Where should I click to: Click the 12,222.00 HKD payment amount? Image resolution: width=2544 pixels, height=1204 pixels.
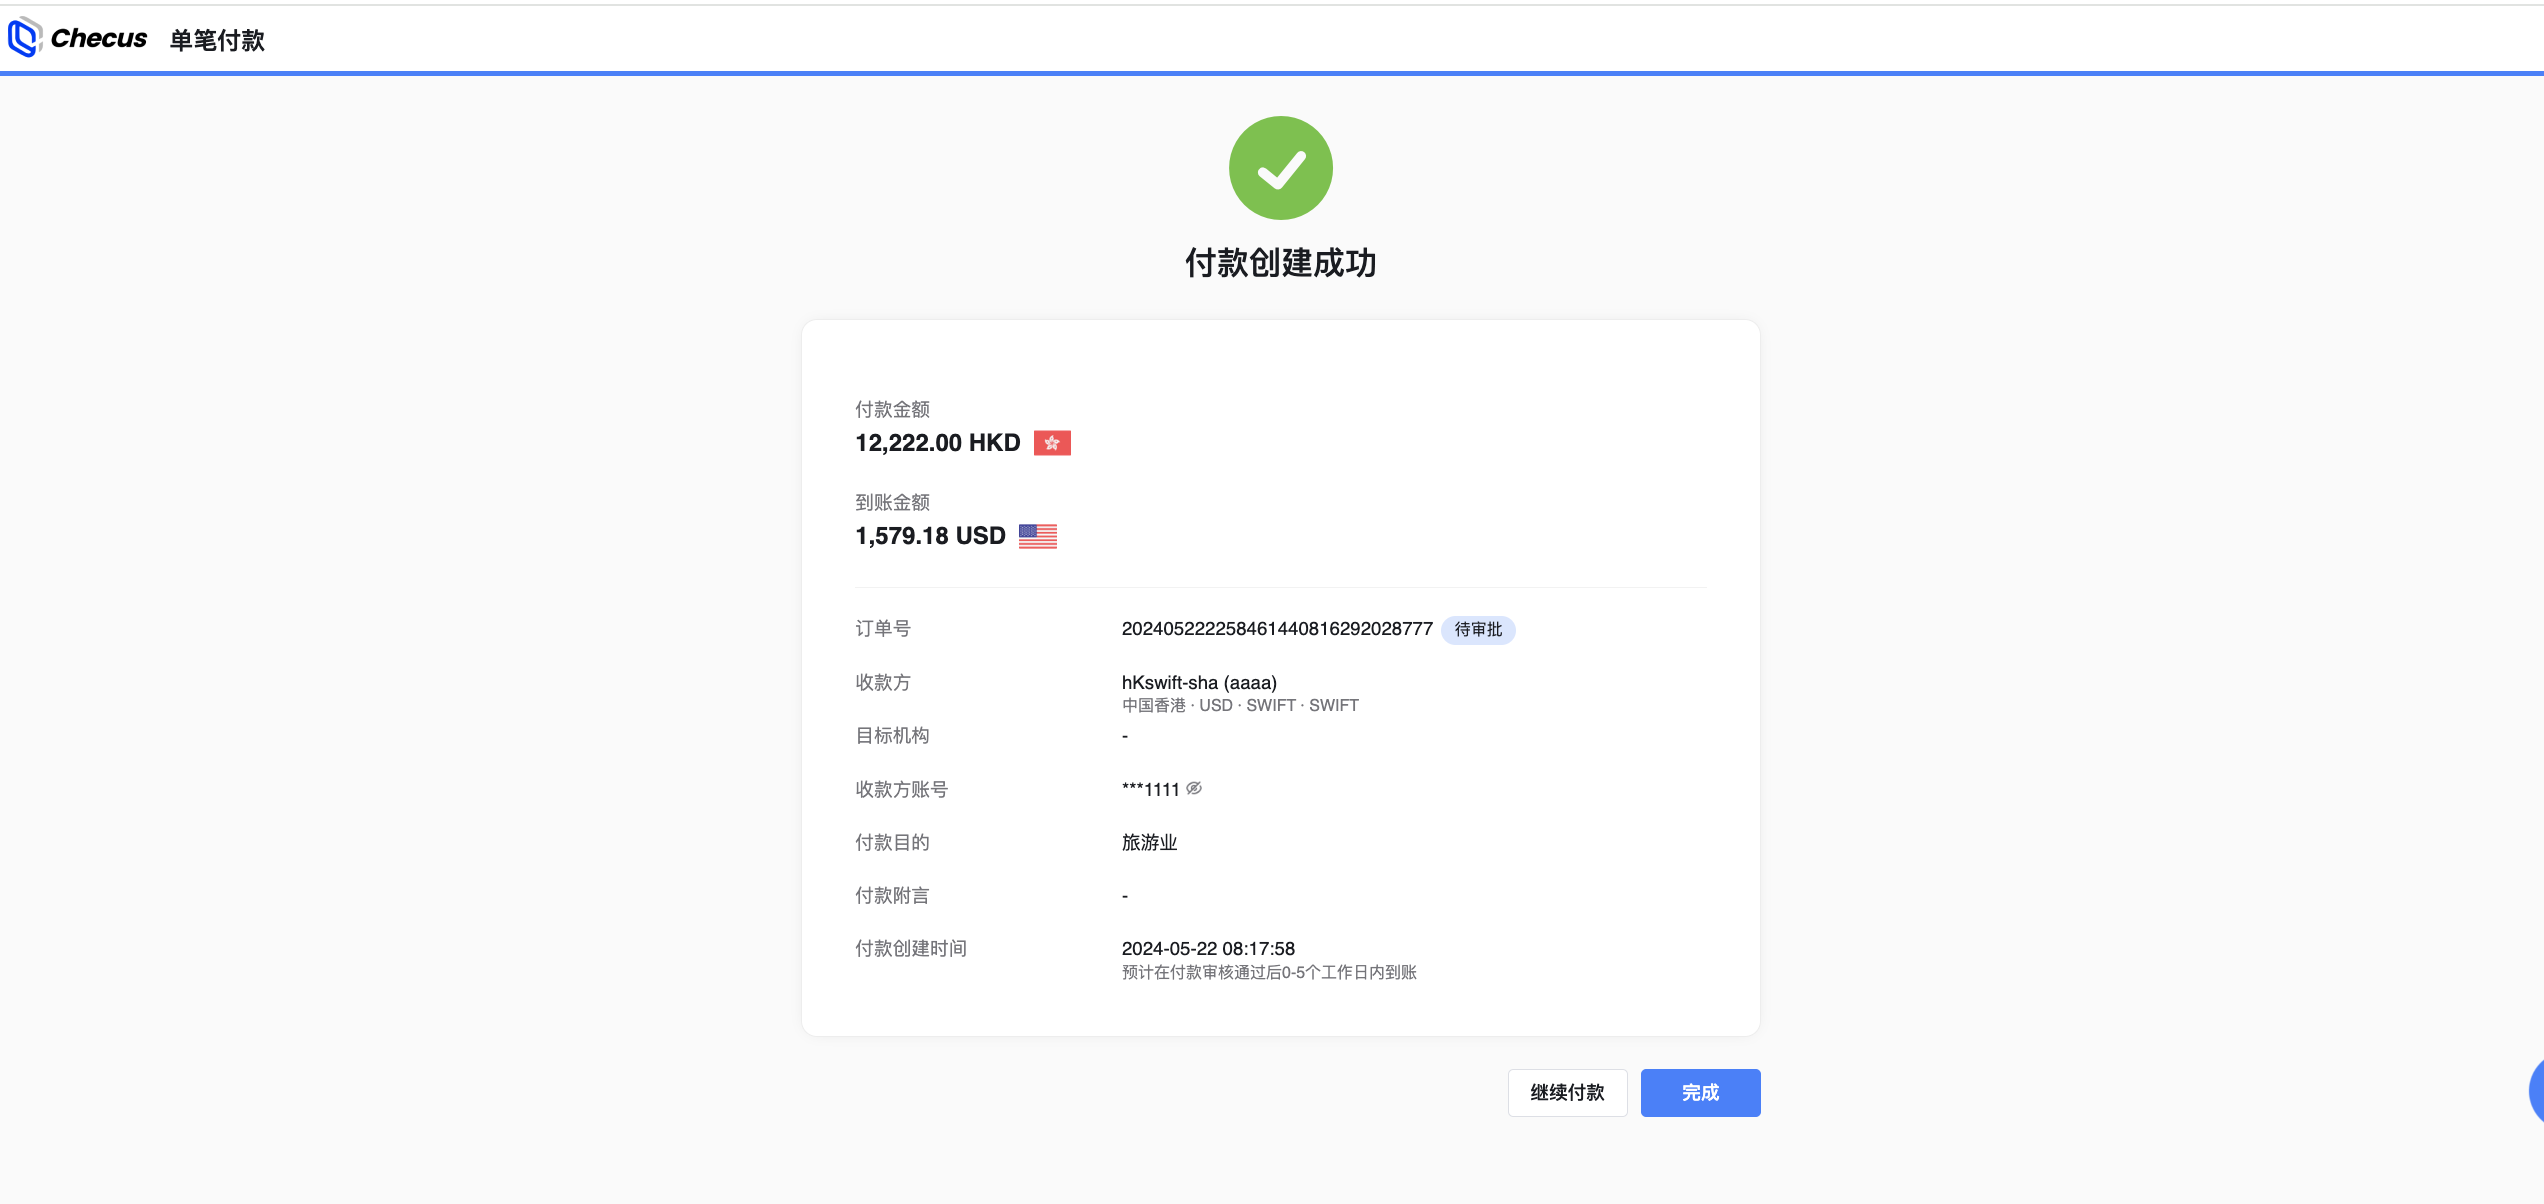click(937, 443)
